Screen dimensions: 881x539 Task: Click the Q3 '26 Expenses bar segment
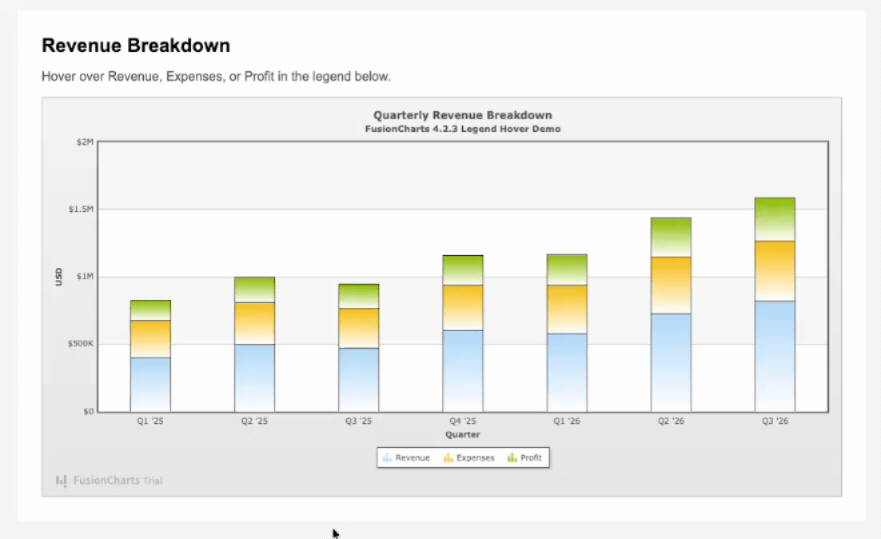(x=775, y=271)
